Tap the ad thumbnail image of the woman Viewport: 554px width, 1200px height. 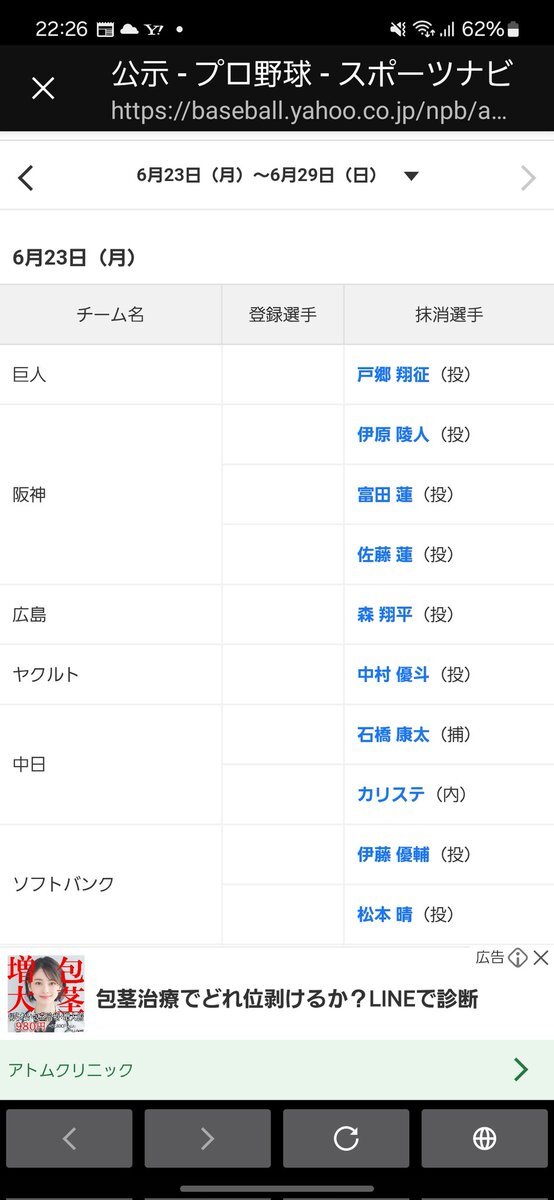point(46,994)
